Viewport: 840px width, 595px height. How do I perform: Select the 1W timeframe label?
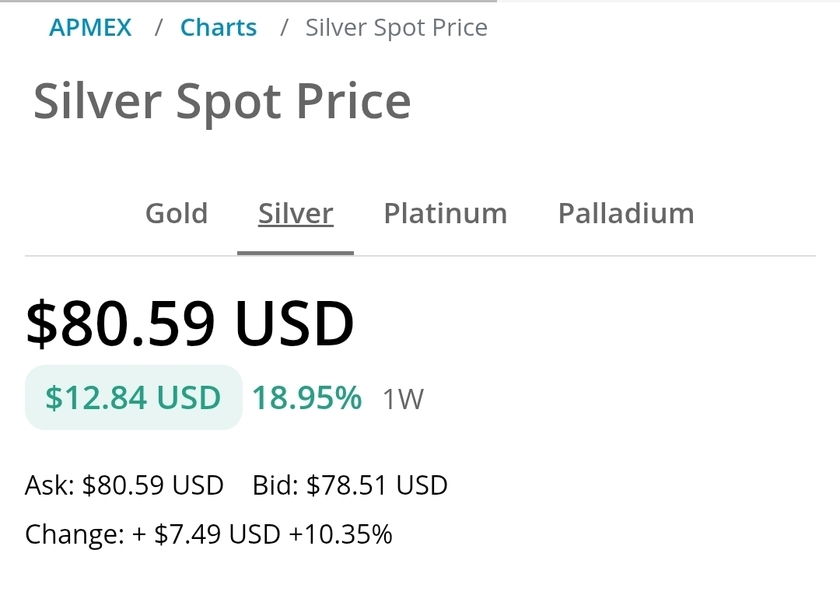click(403, 400)
